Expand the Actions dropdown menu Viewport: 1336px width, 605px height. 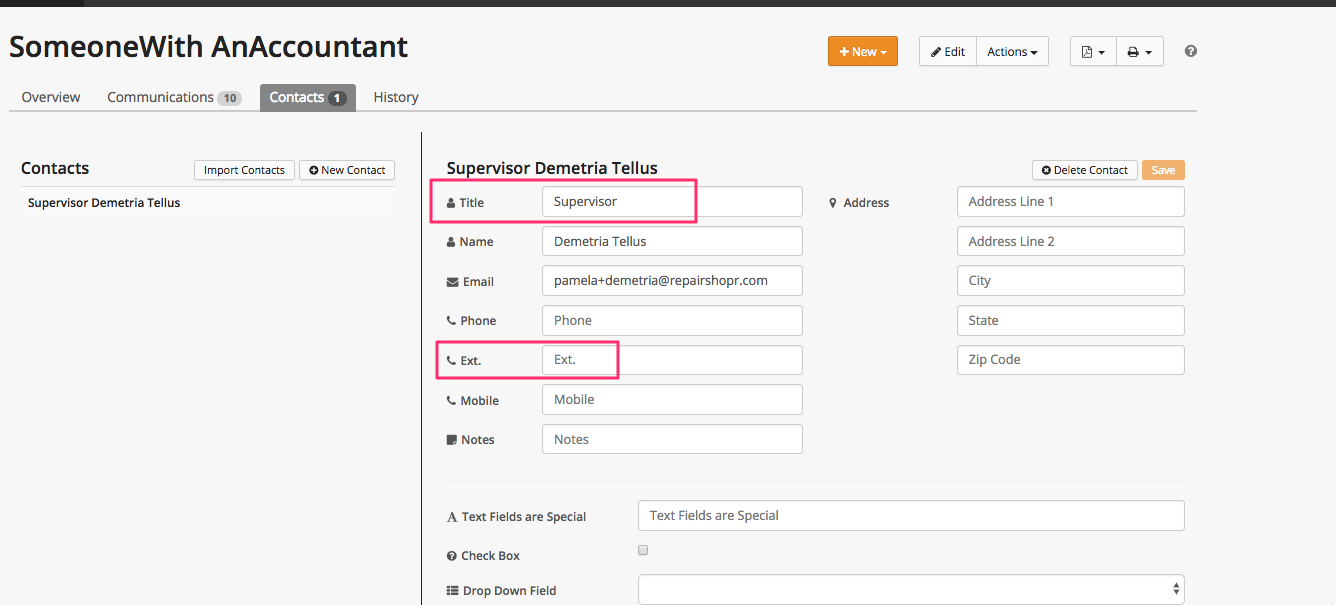(x=1012, y=52)
